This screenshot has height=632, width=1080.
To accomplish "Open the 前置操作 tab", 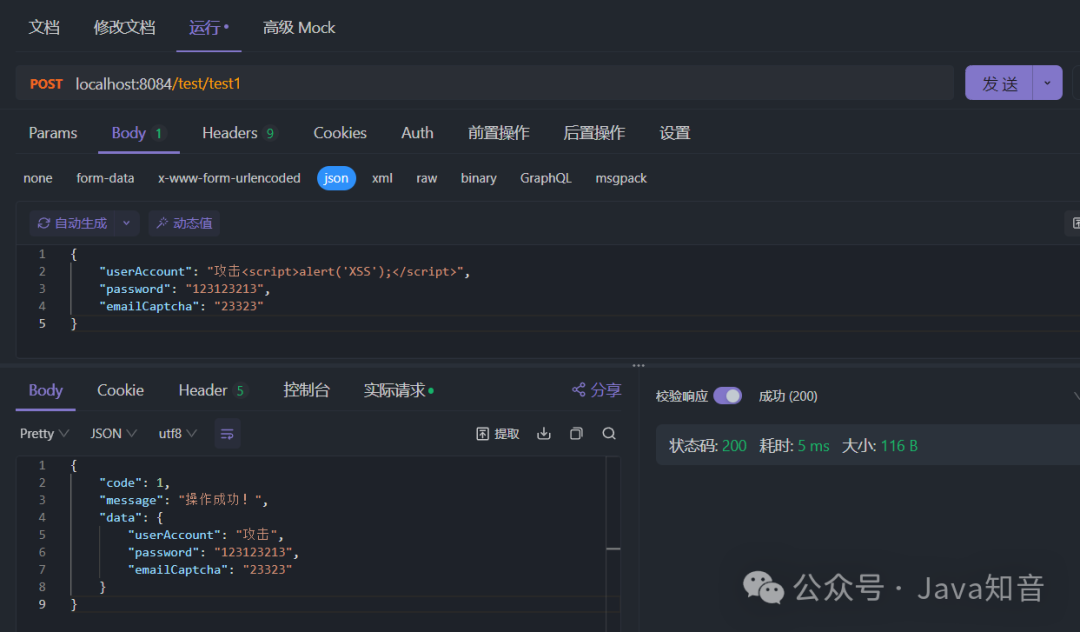I will [499, 133].
